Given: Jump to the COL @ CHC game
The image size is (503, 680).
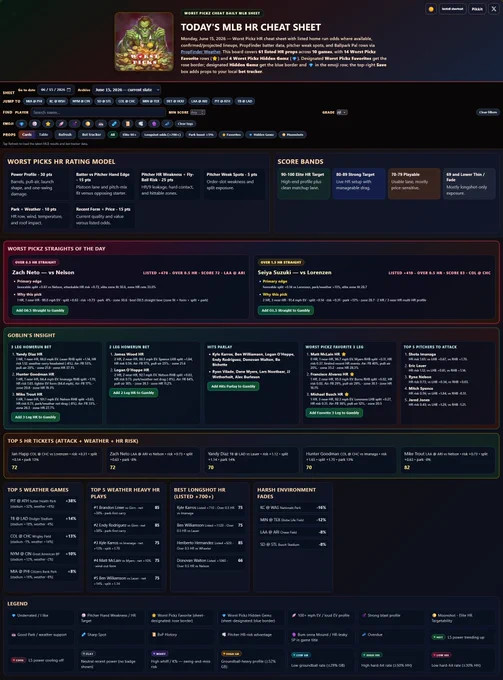Looking at the screenshot, I should coord(127,101).
